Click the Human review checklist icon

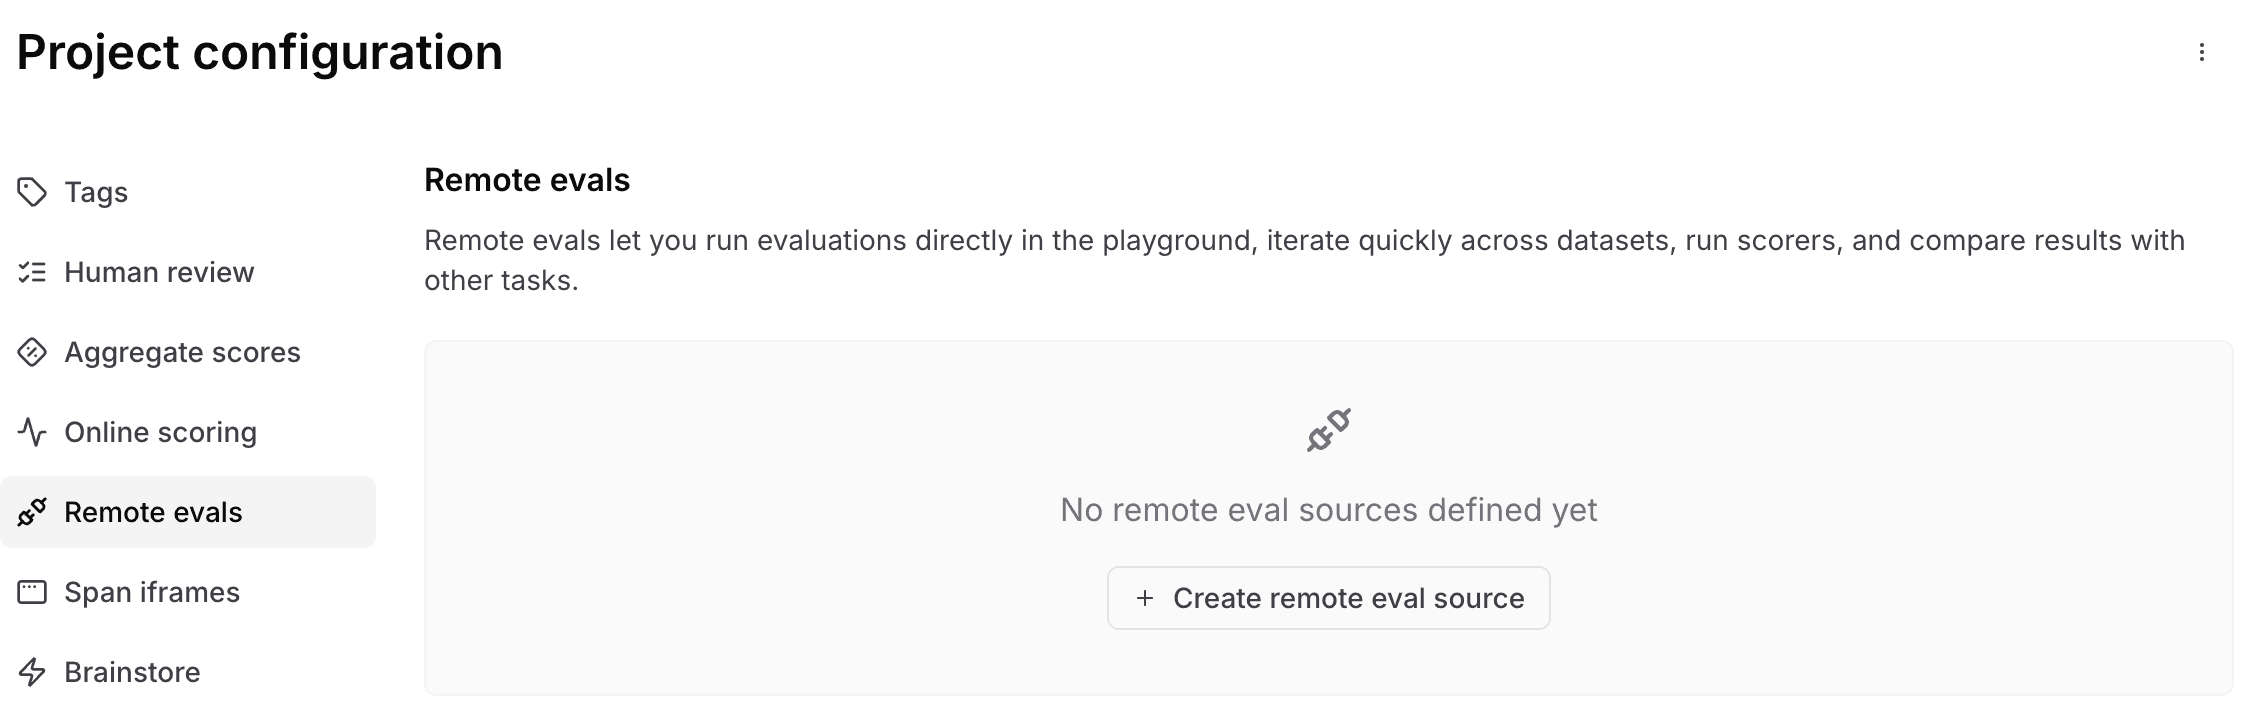pyautogui.click(x=31, y=271)
